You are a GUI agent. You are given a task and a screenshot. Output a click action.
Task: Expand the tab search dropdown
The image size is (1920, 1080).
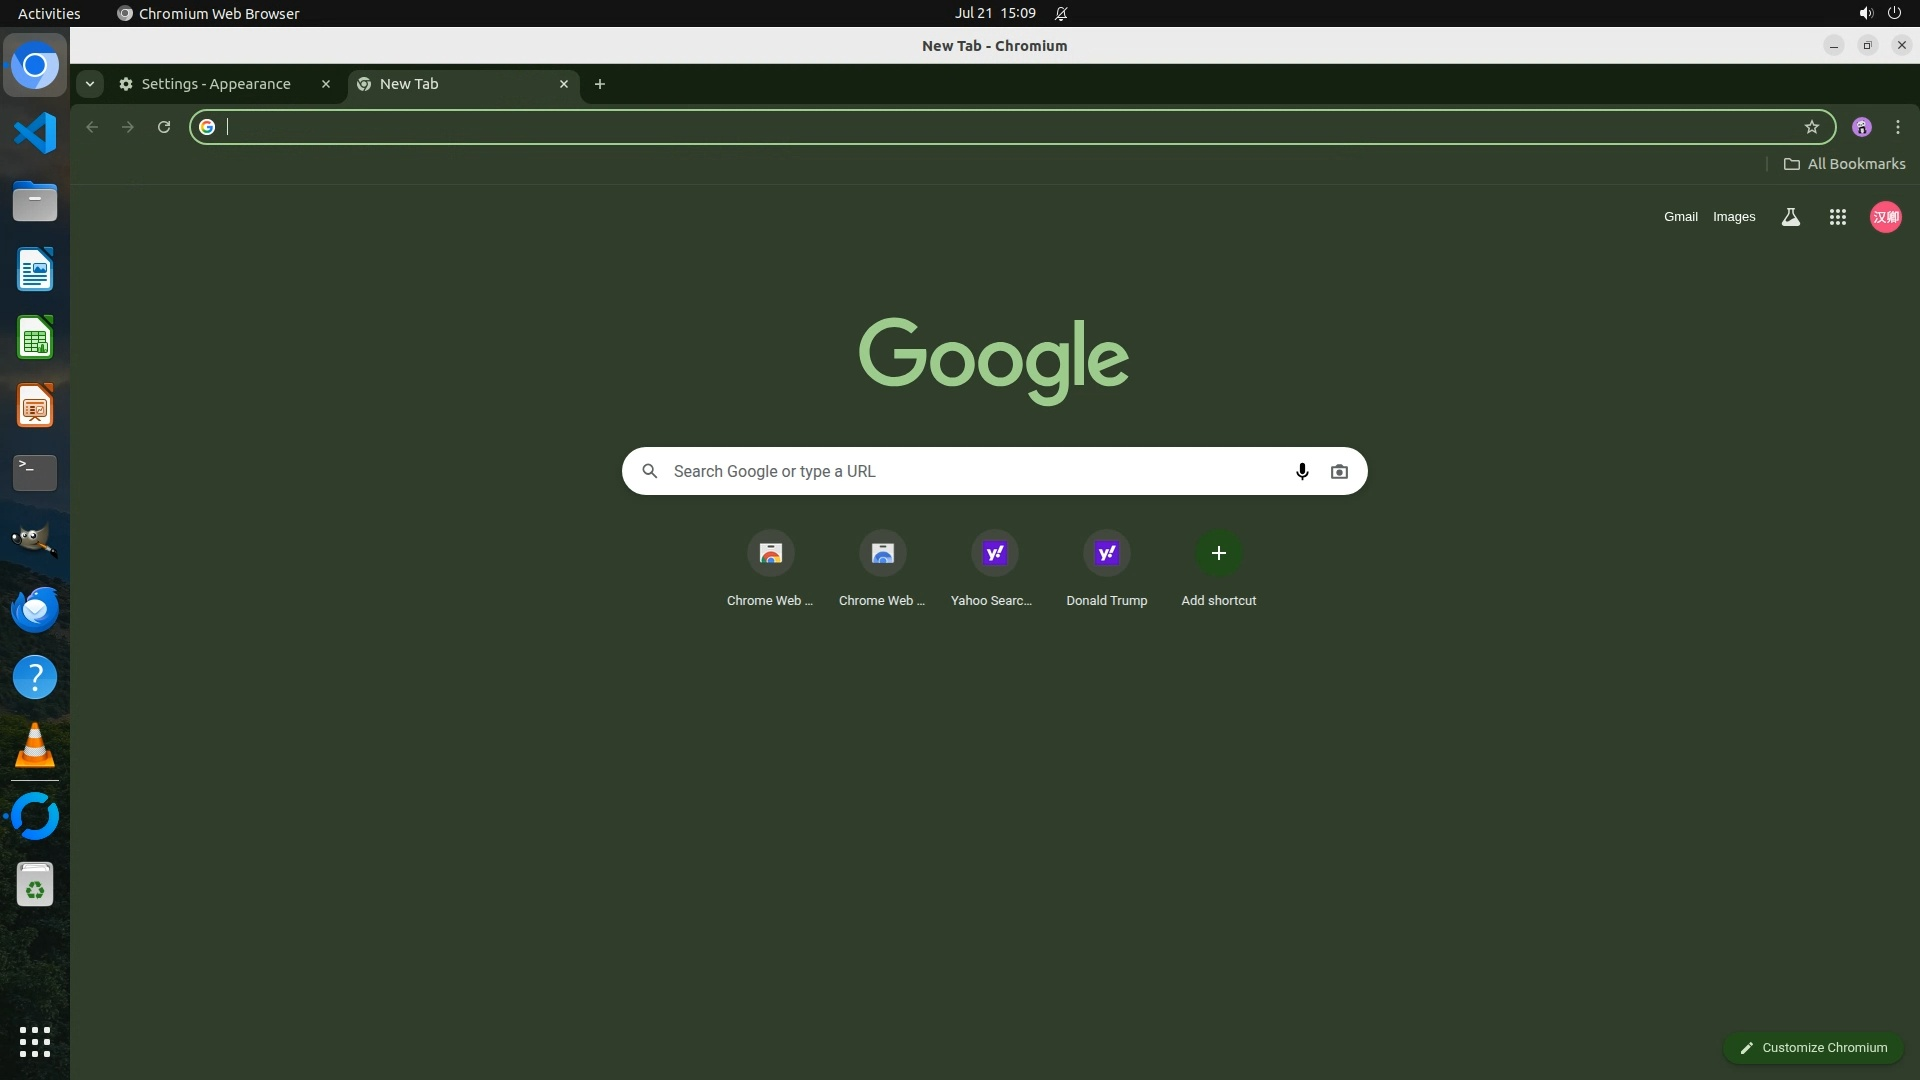pyautogui.click(x=90, y=84)
